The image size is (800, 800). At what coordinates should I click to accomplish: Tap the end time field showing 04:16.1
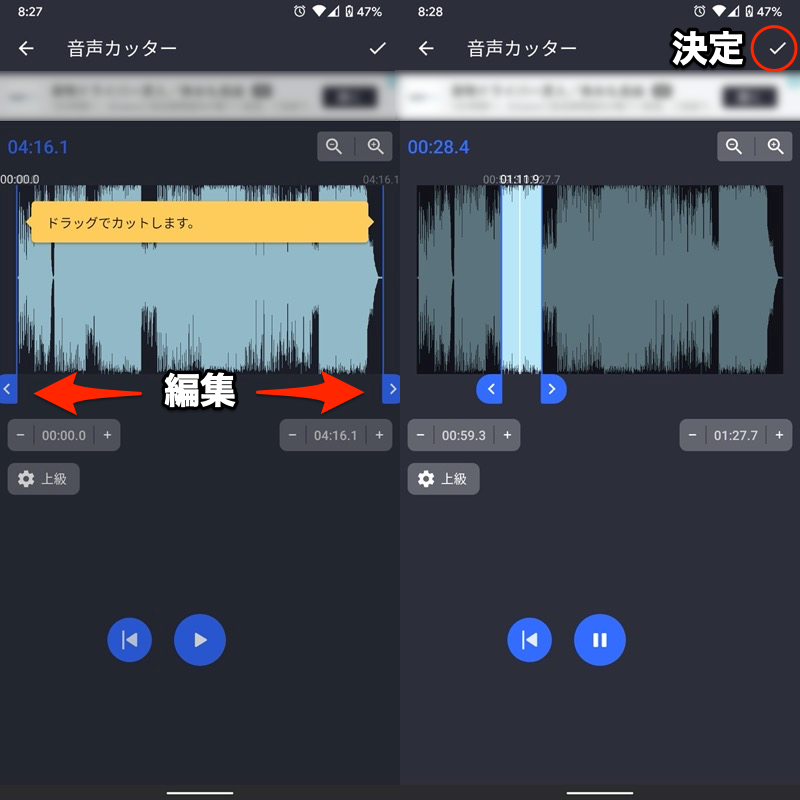pyautogui.click(x=335, y=436)
